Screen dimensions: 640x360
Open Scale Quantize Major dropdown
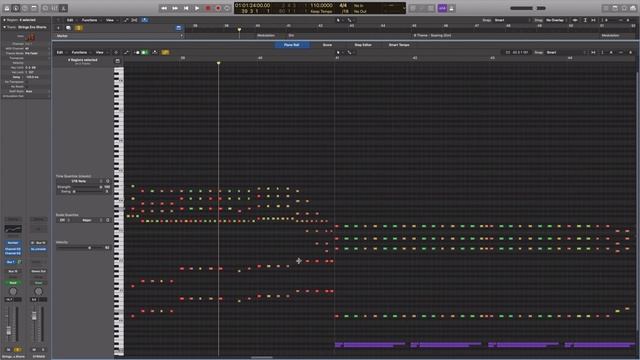(89, 220)
